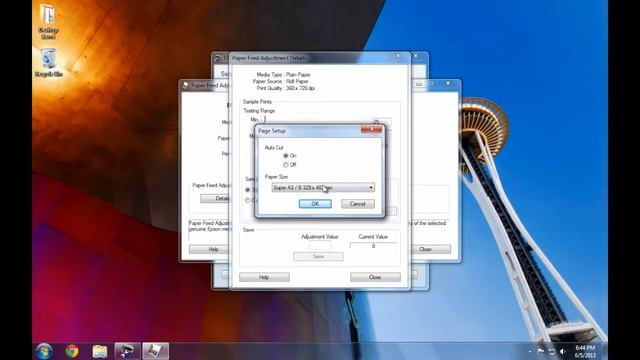
Task: Open the Paper Size dropdown
Action: tap(323, 188)
